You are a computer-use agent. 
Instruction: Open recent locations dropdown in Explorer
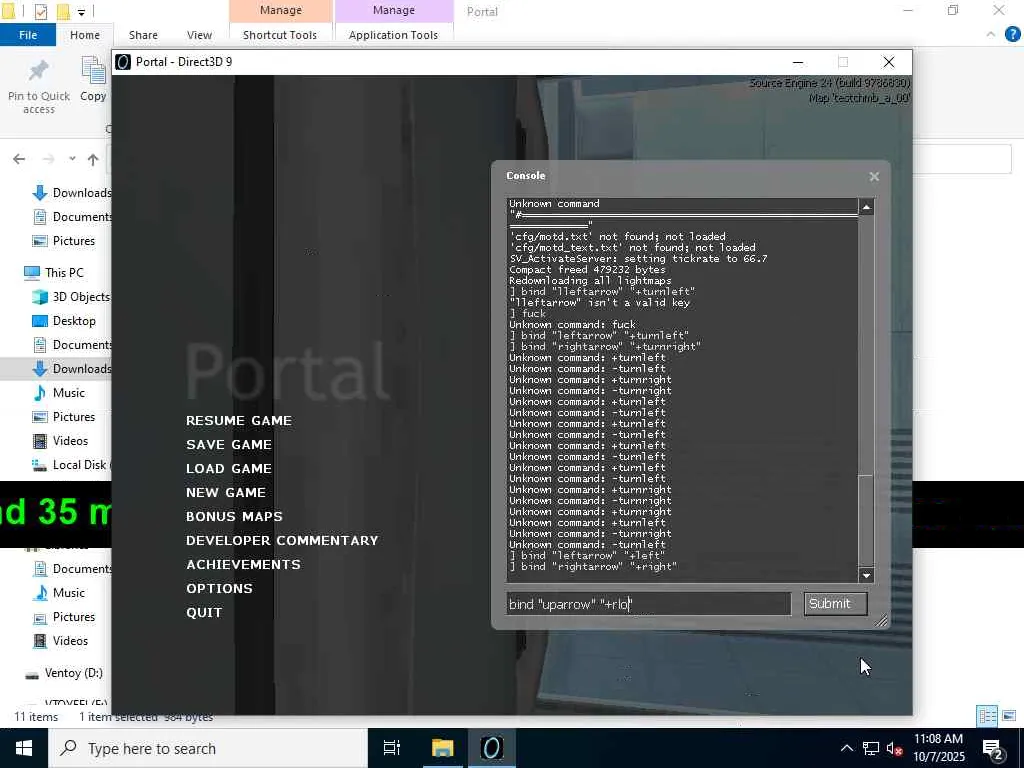(72, 159)
